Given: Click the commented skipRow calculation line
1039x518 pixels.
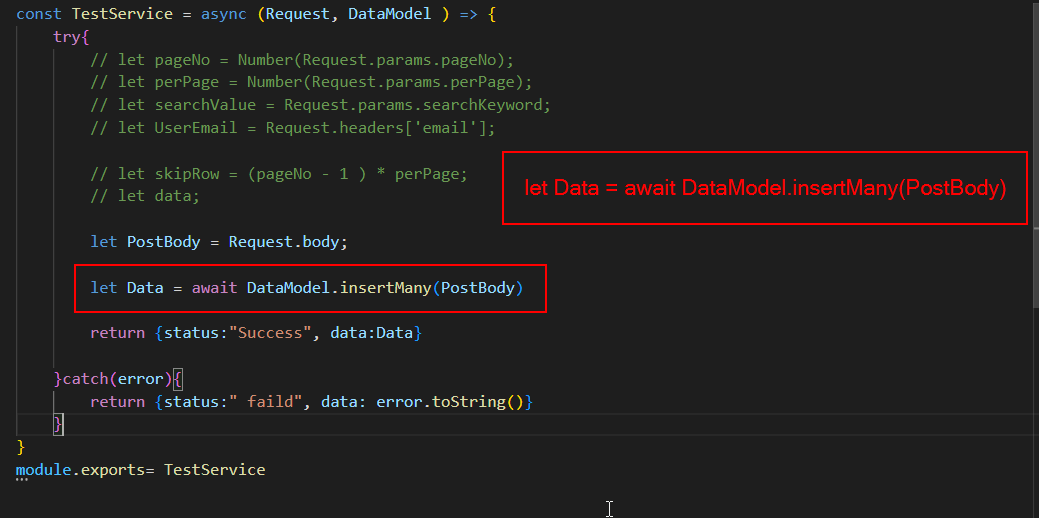Looking at the screenshot, I should (278, 173).
